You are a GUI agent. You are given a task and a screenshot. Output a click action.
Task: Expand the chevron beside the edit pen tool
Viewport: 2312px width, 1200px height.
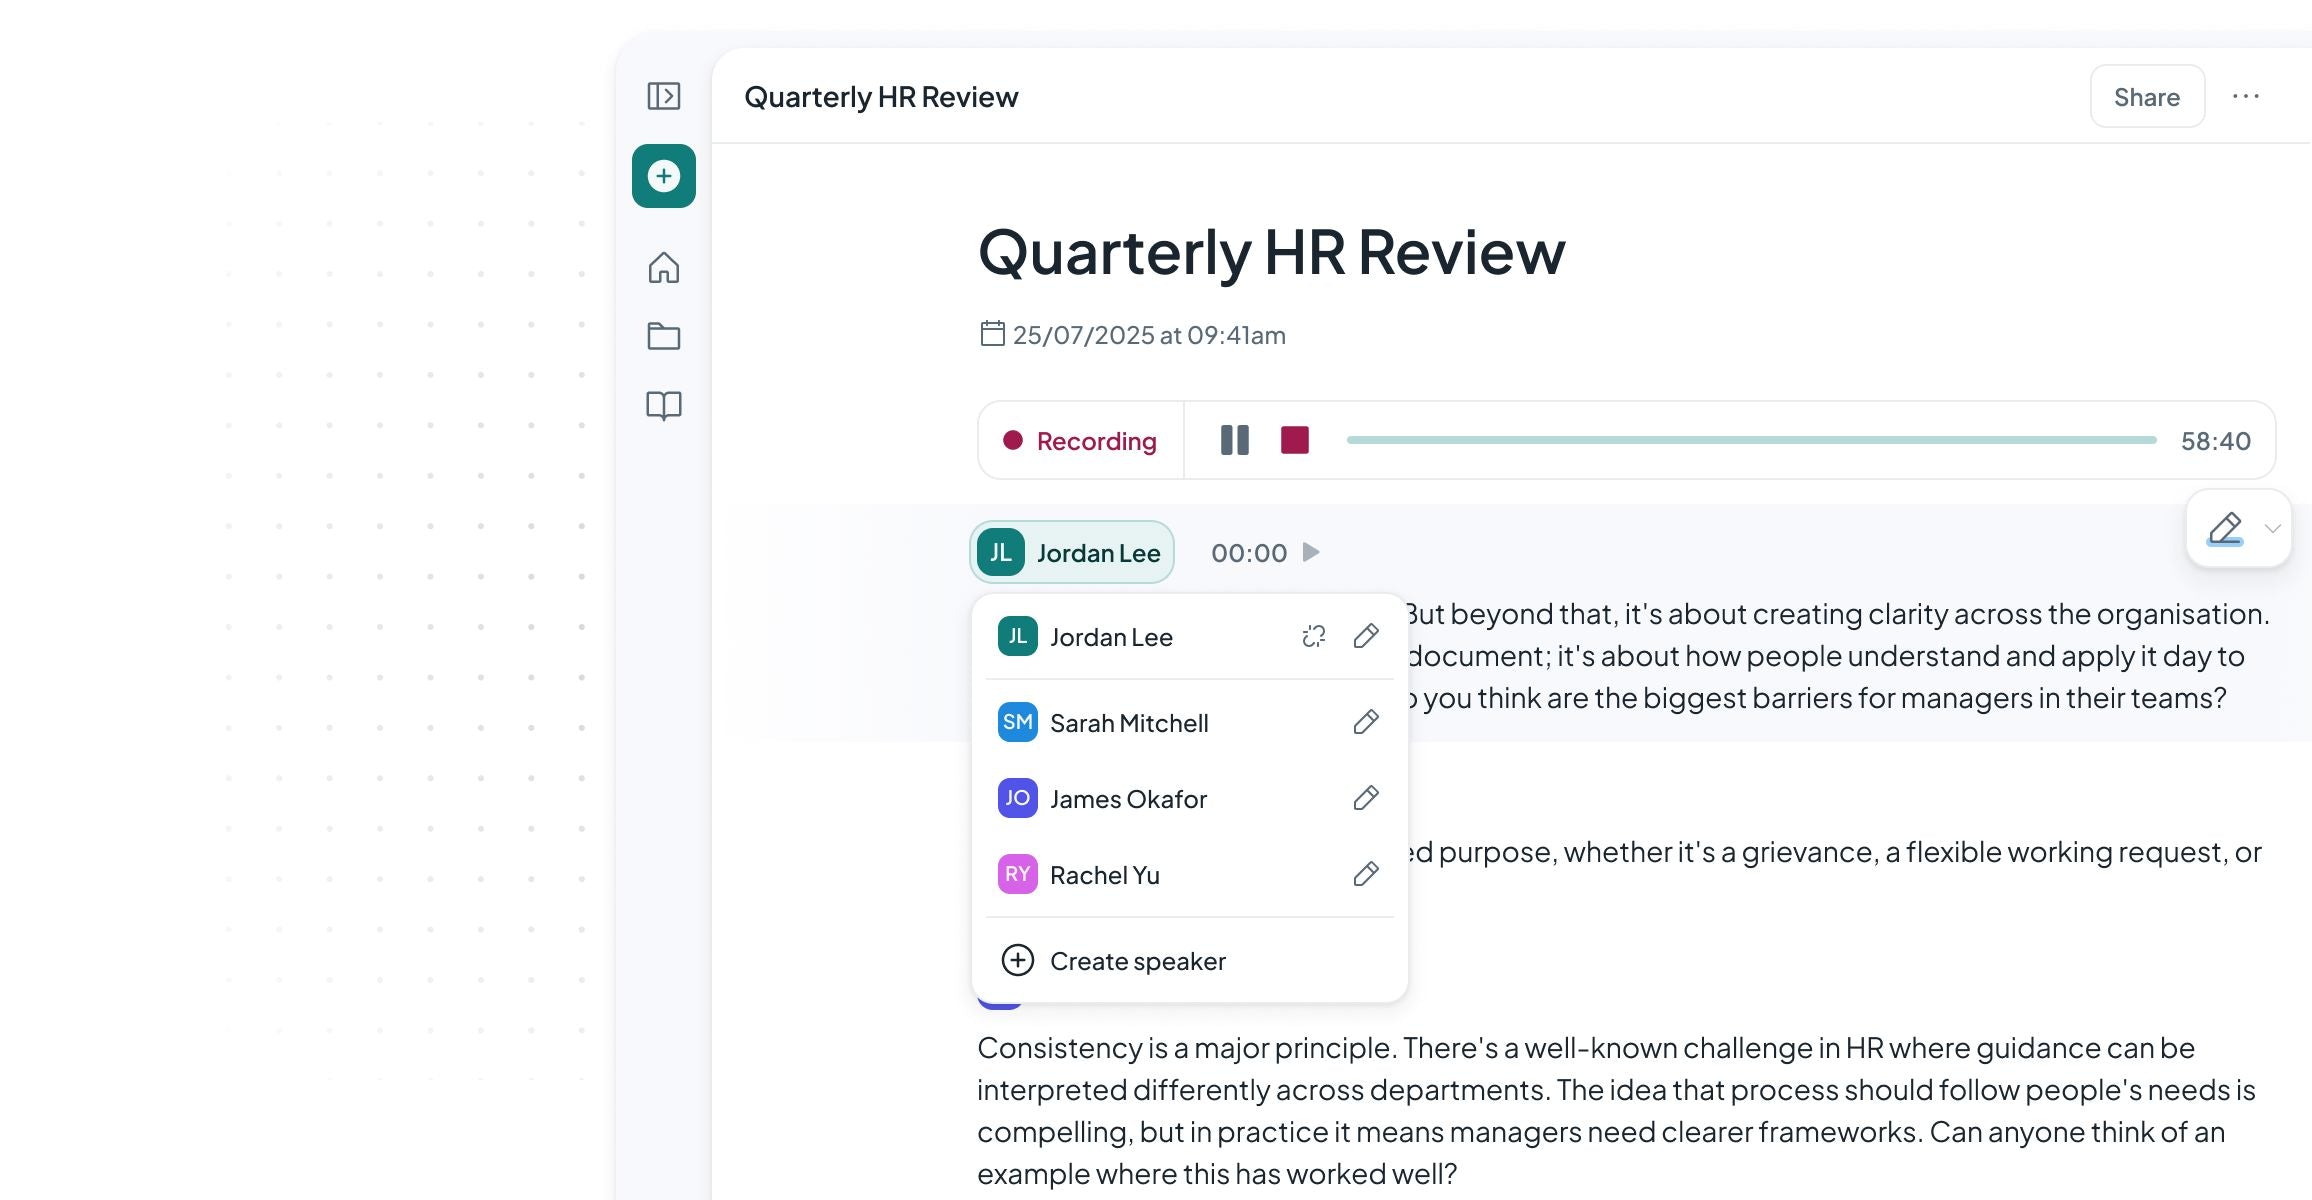(x=2272, y=528)
